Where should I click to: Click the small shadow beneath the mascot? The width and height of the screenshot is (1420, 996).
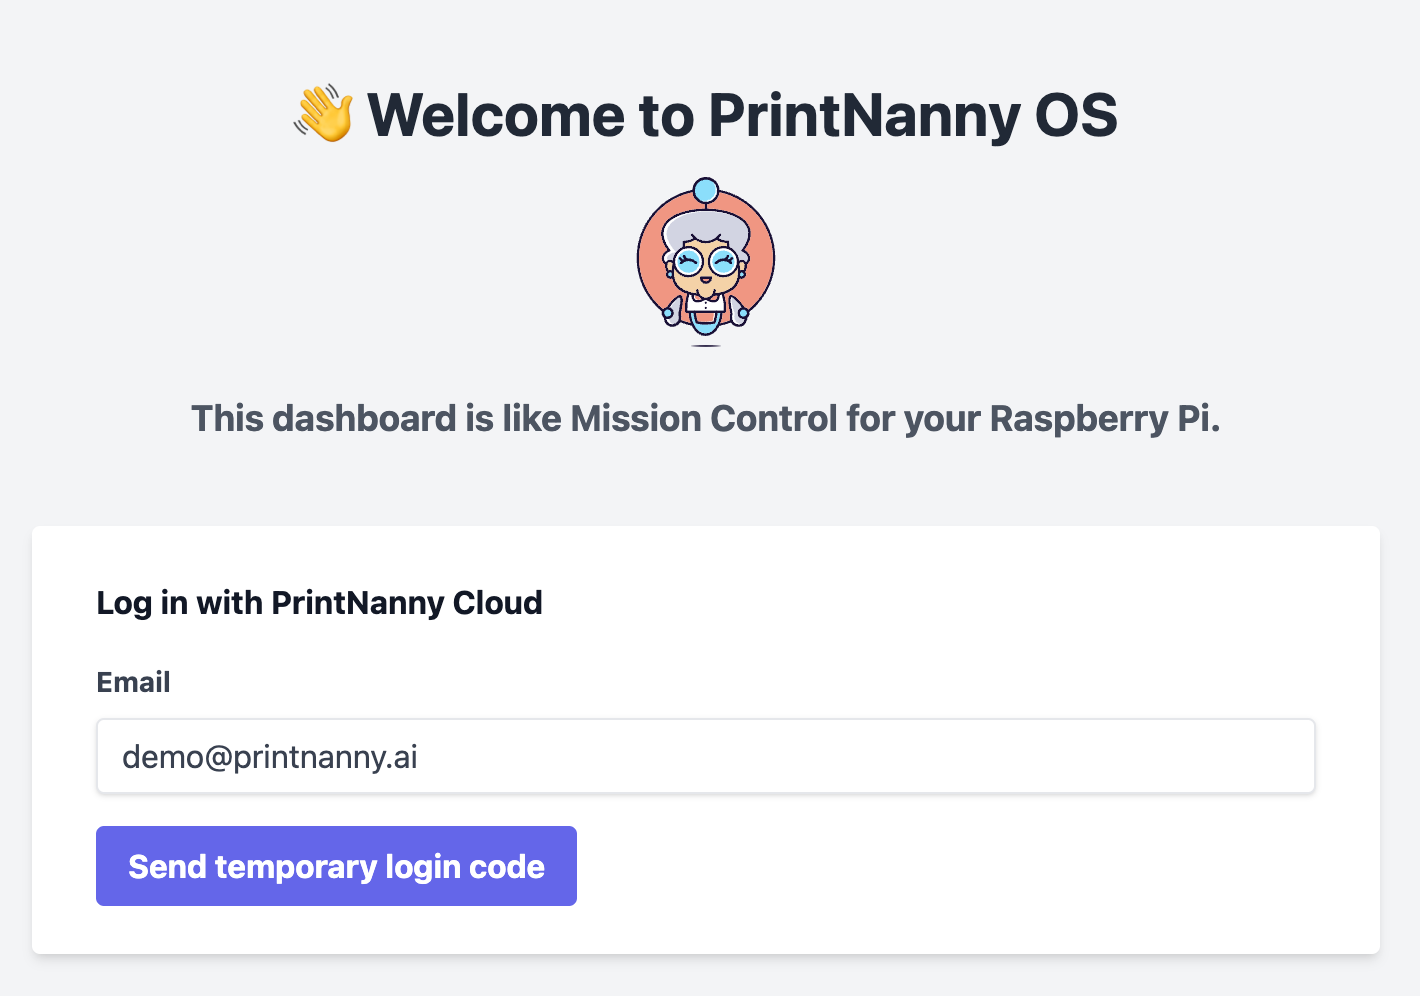(x=706, y=345)
